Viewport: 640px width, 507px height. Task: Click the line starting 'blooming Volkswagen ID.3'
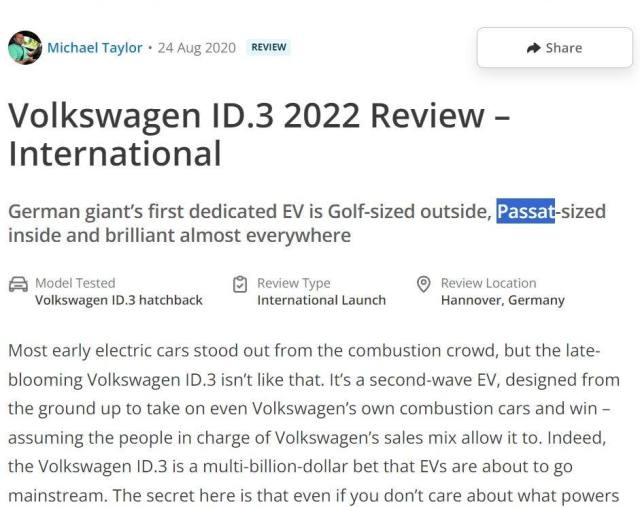pyautogui.click(x=314, y=380)
